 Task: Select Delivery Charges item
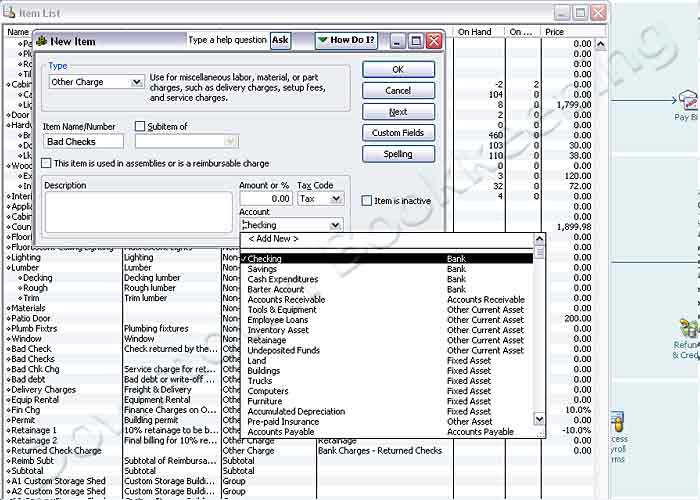(44, 390)
